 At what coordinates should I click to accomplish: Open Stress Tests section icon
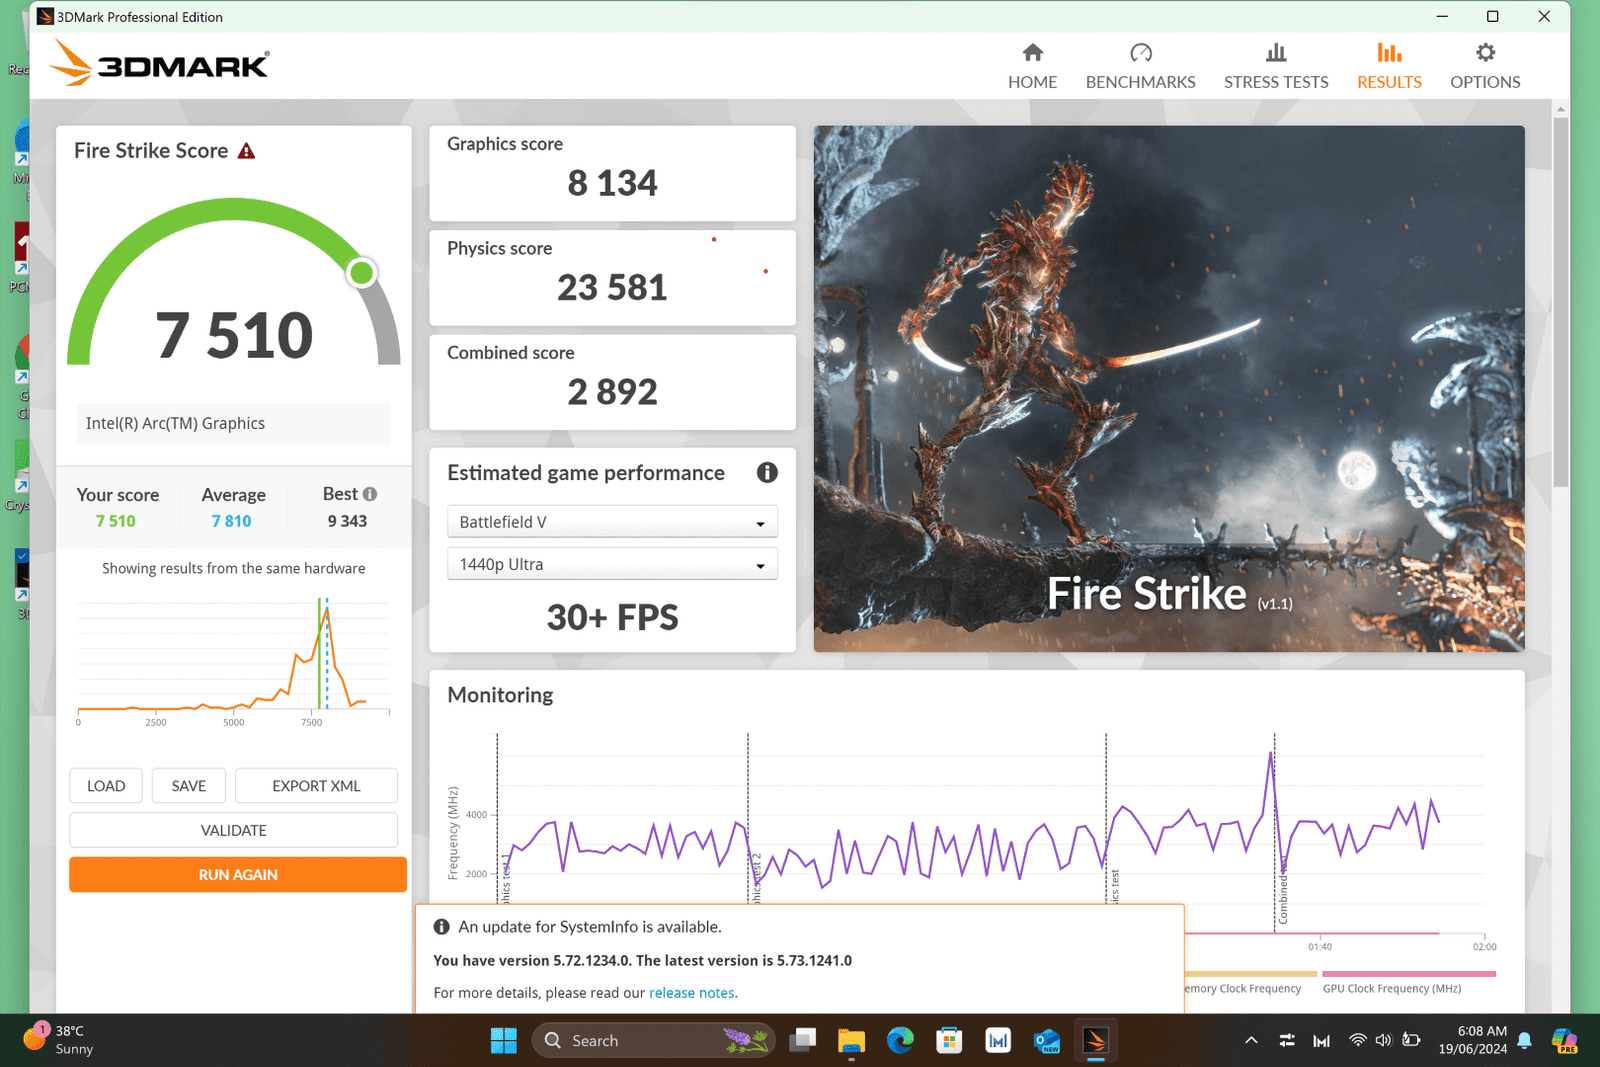click(1275, 53)
